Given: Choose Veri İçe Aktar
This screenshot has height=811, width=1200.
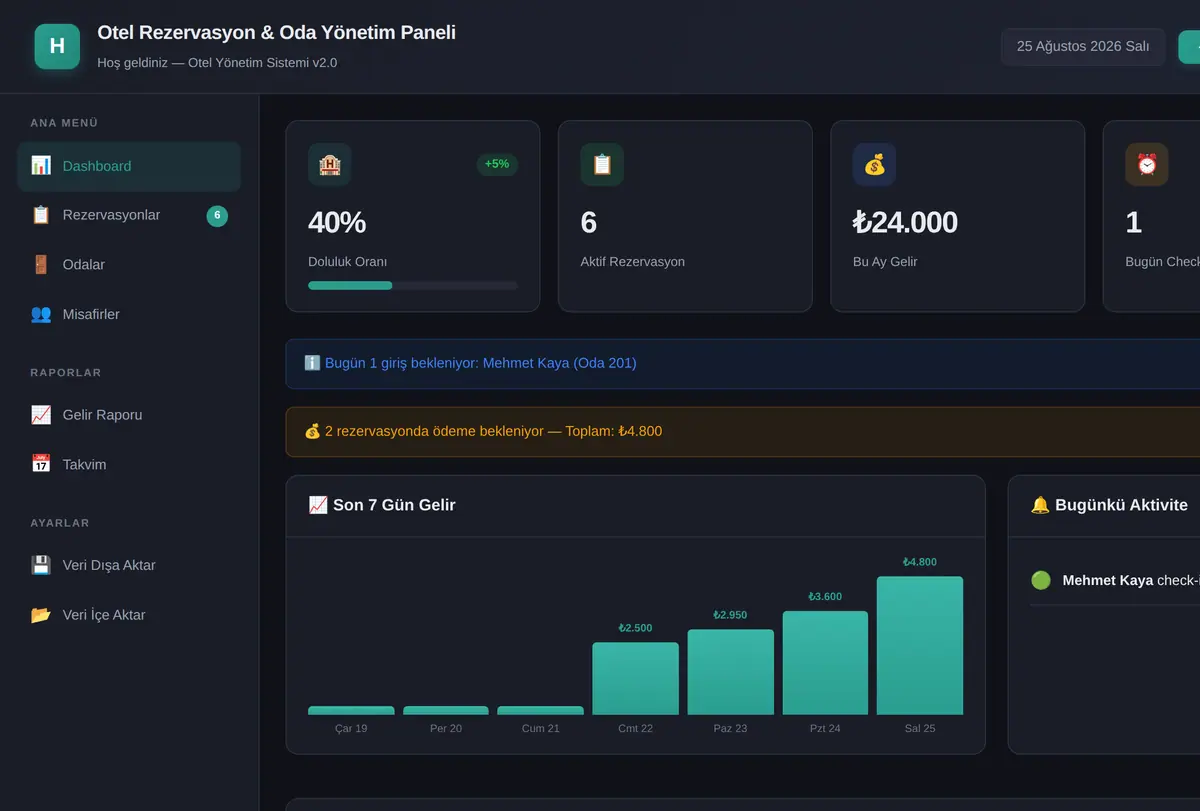Looking at the screenshot, I should (129, 615).
